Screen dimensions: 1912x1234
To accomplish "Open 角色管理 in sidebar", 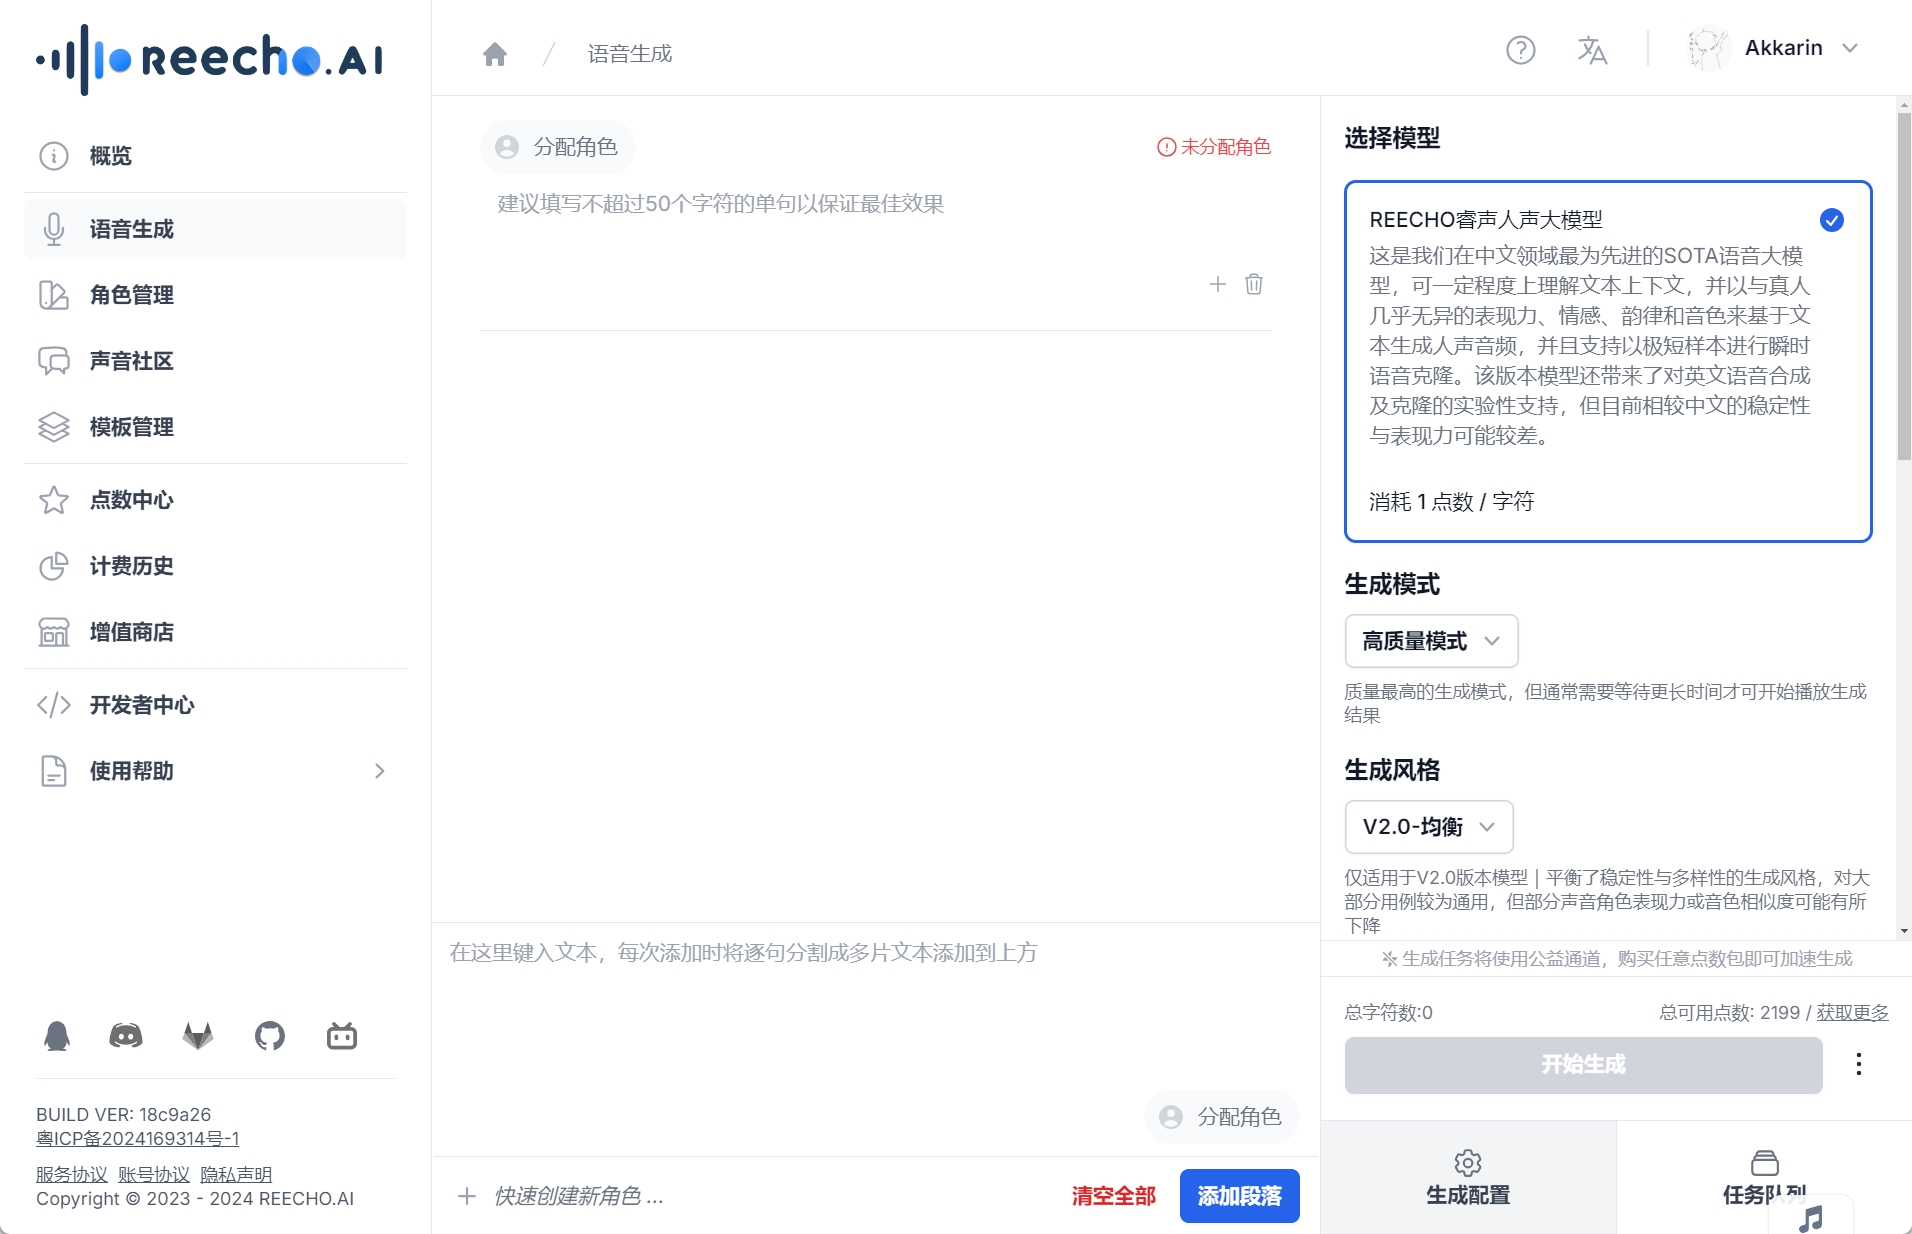I will point(215,295).
